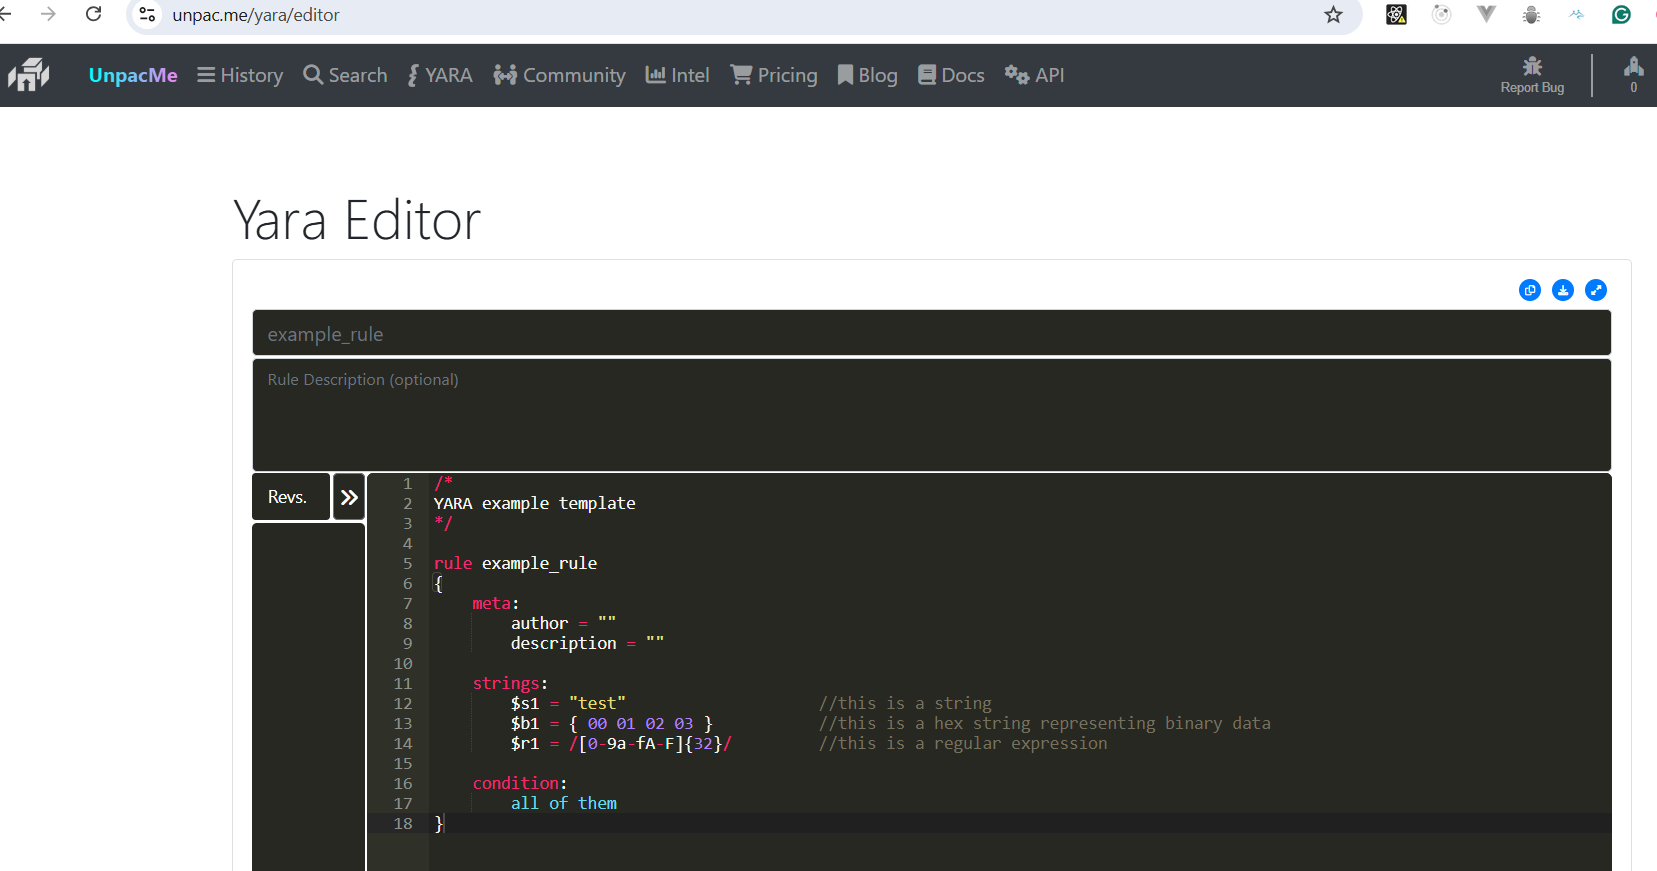Click 'YARA example template' comment text
1657x871 pixels.
coord(534,503)
